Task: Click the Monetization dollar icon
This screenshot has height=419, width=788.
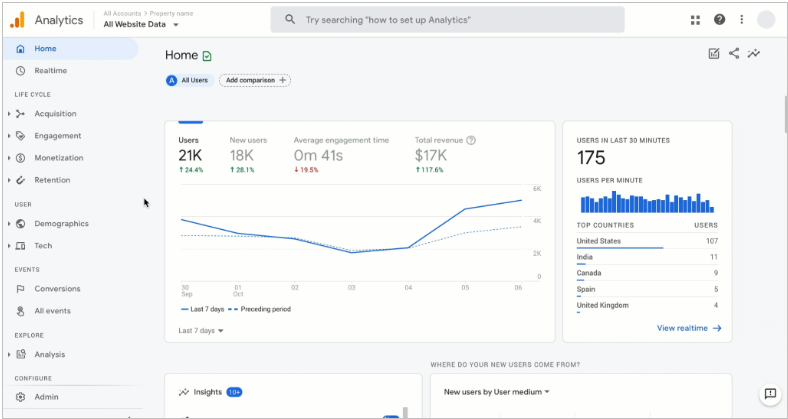Action: [x=20, y=158]
